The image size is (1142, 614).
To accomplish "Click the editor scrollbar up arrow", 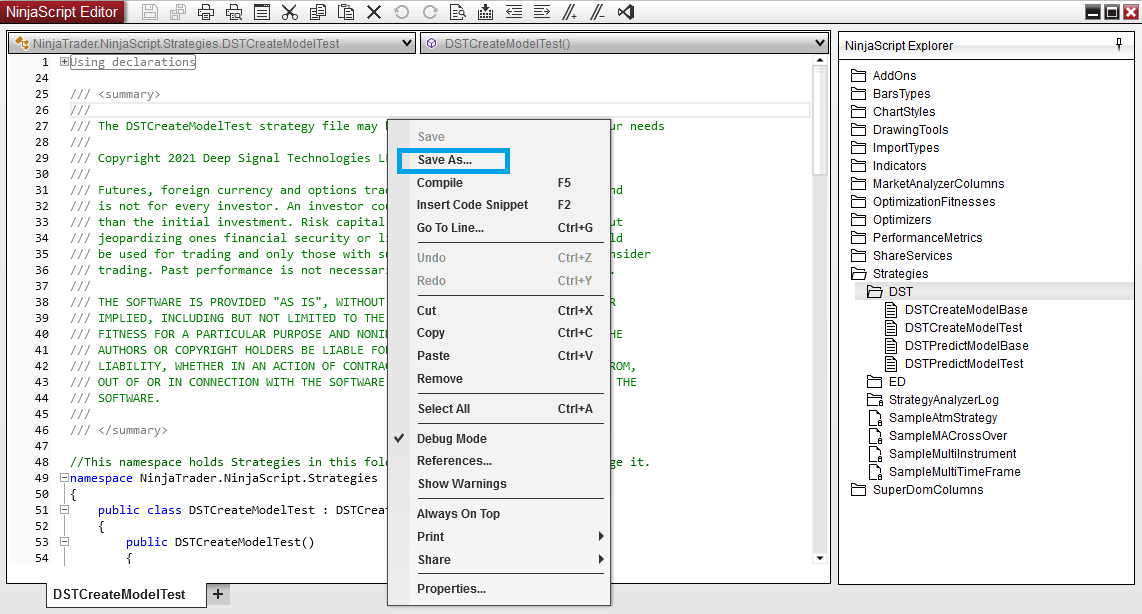I will [820, 60].
